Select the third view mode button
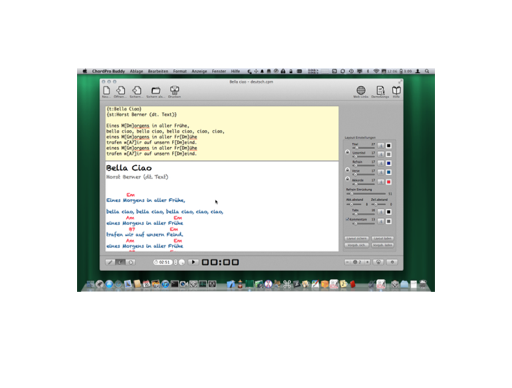The width and height of the screenshot is (512, 388). pyautogui.click(x=131, y=262)
